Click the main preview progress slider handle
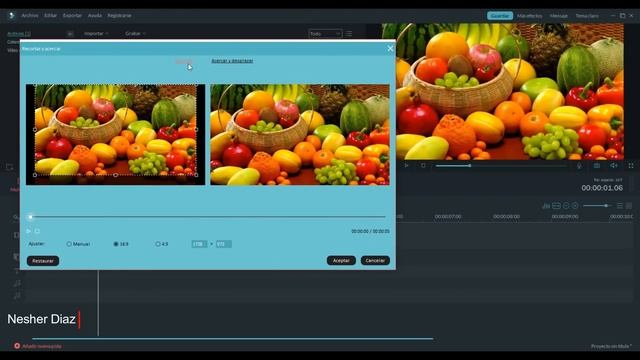The height and width of the screenshot is (360, 640). point(470,165)
